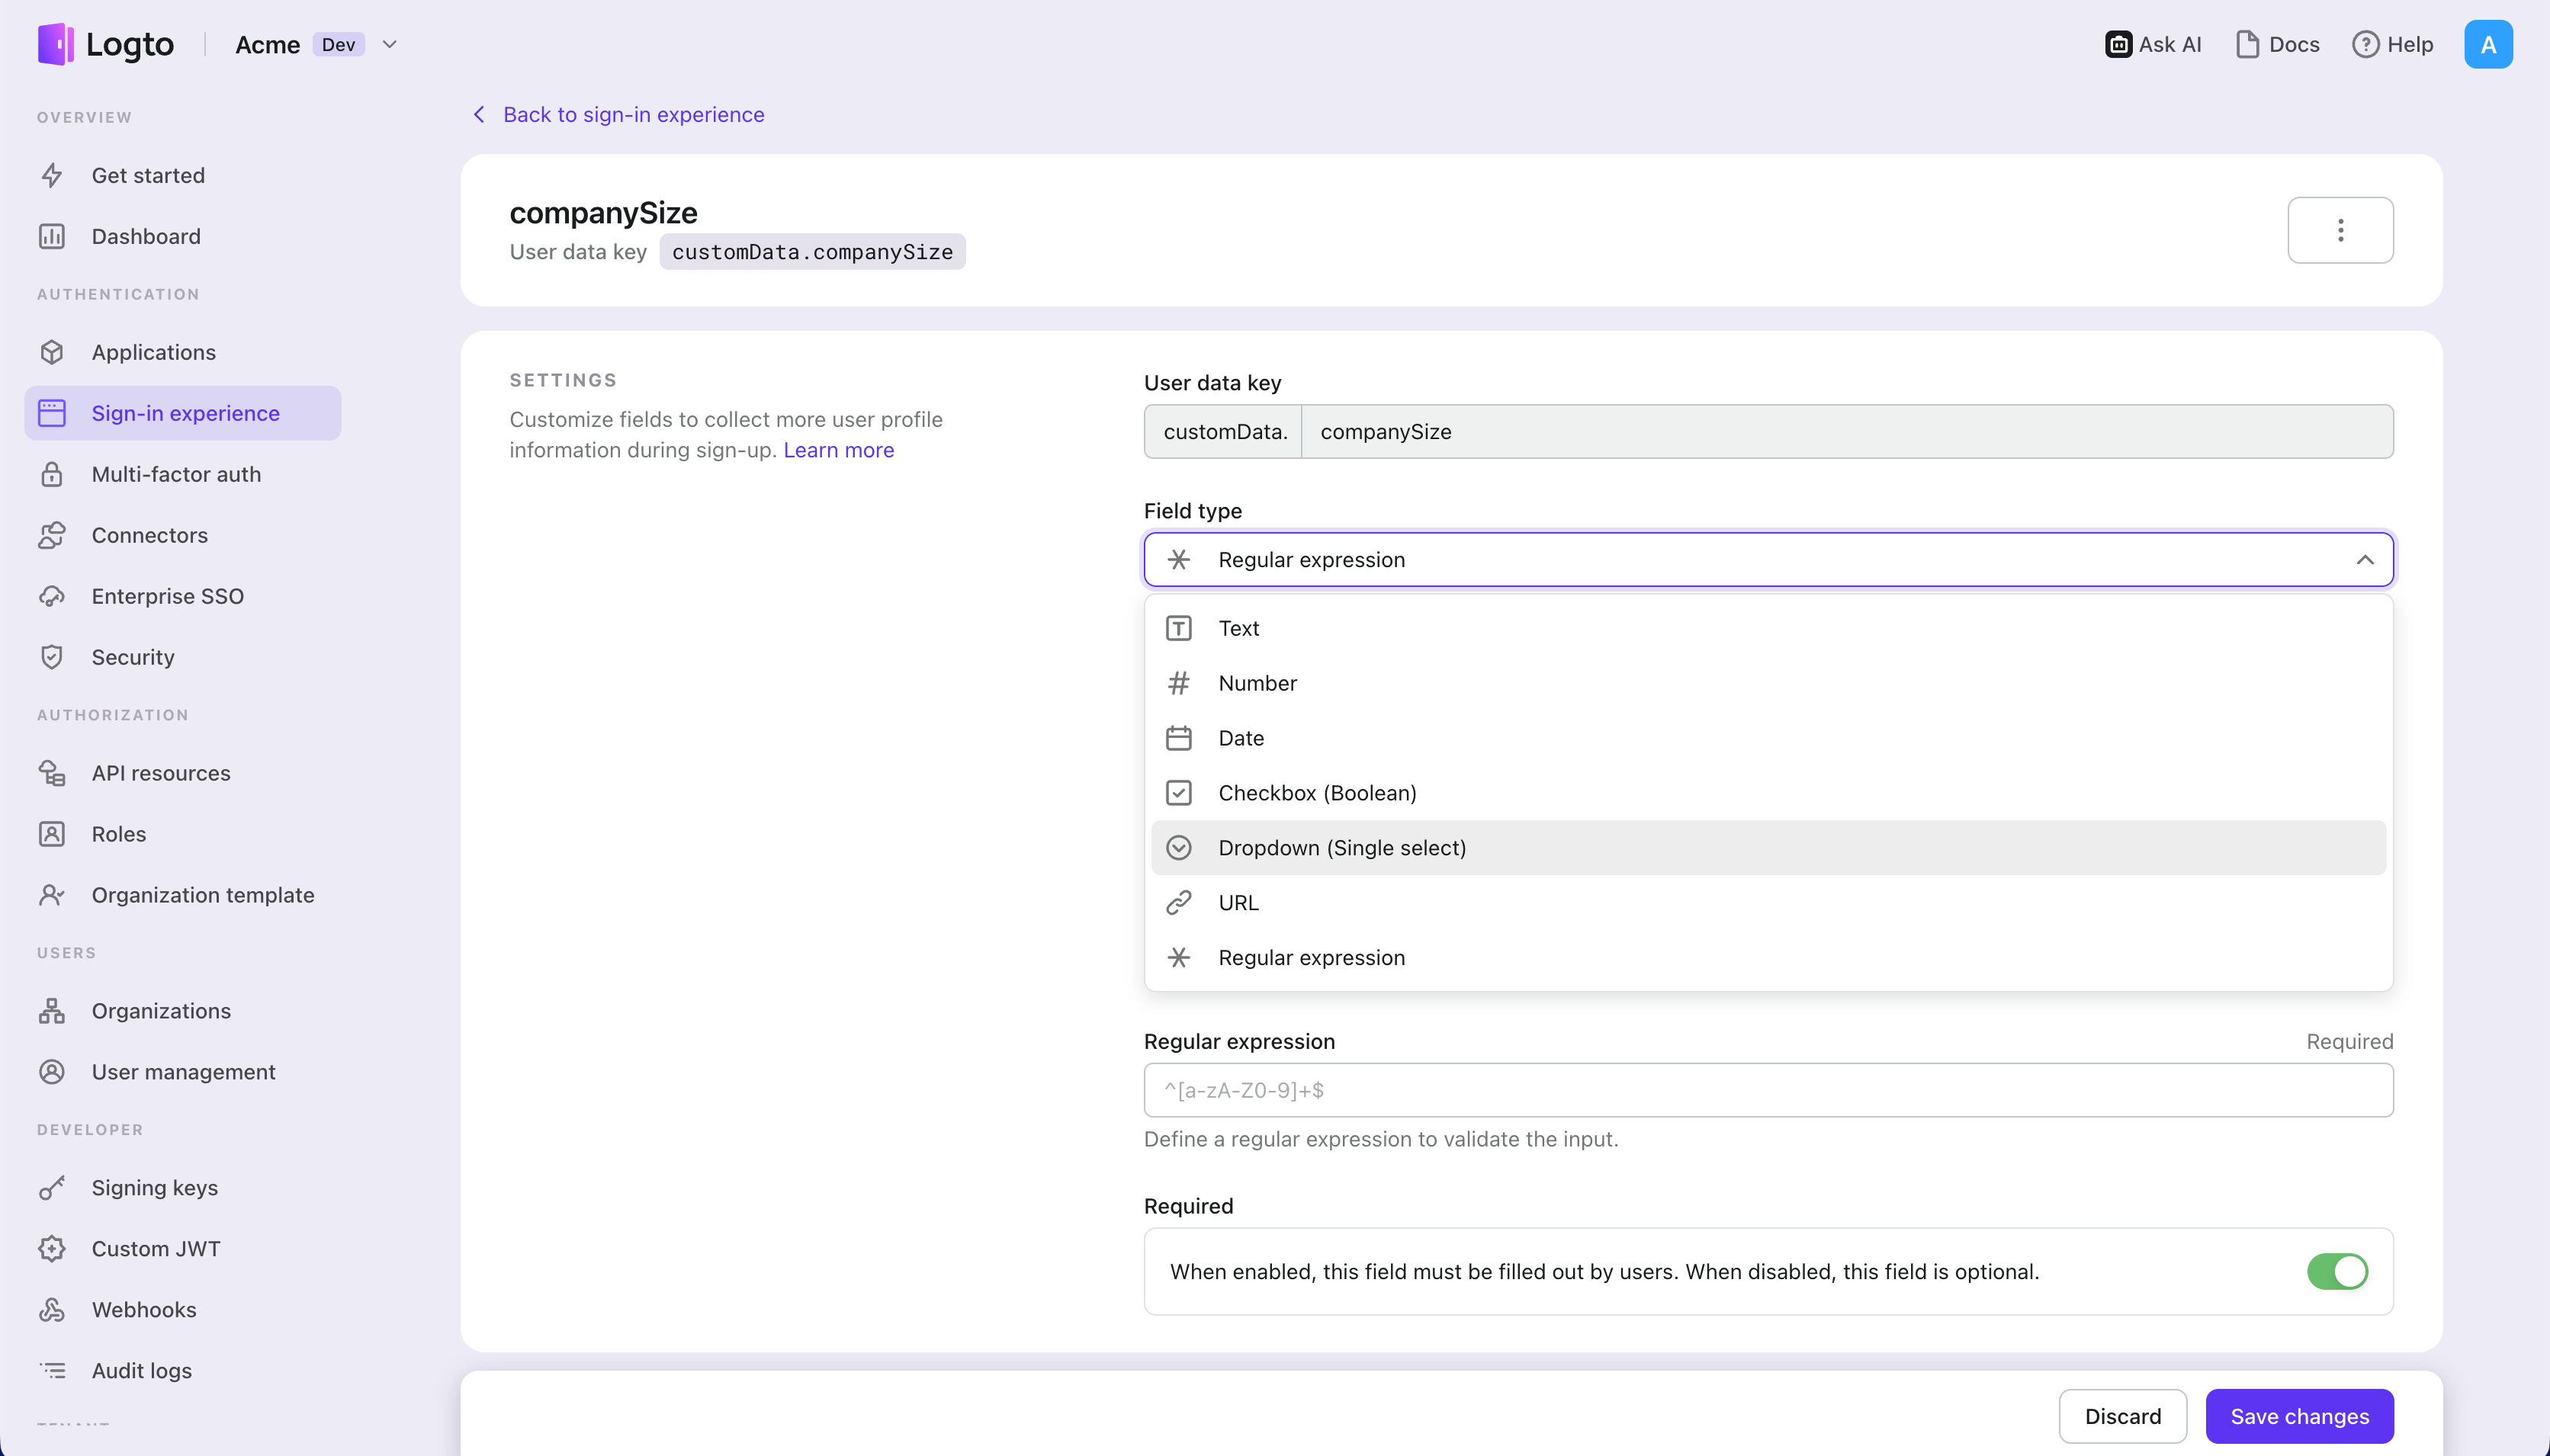Viewport: 2550px width, 1456px height.
Task: Click the Regular expression input field
Action: click(1768, 1090)
